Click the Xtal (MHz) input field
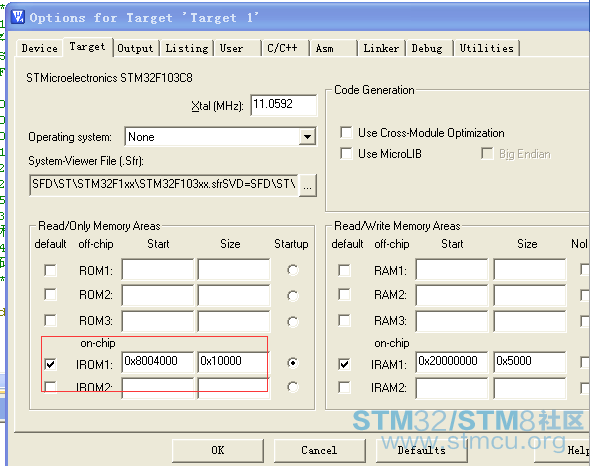Viewport: 590px width, 466px height. pos(284,105)
